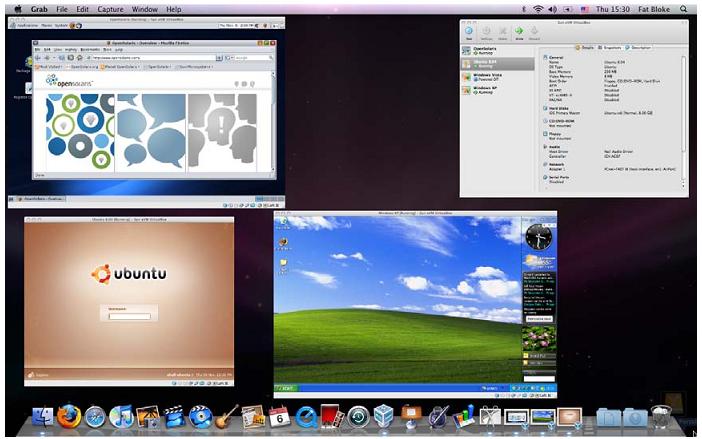Open GarageBand guitar icon in the Dock

227,417
